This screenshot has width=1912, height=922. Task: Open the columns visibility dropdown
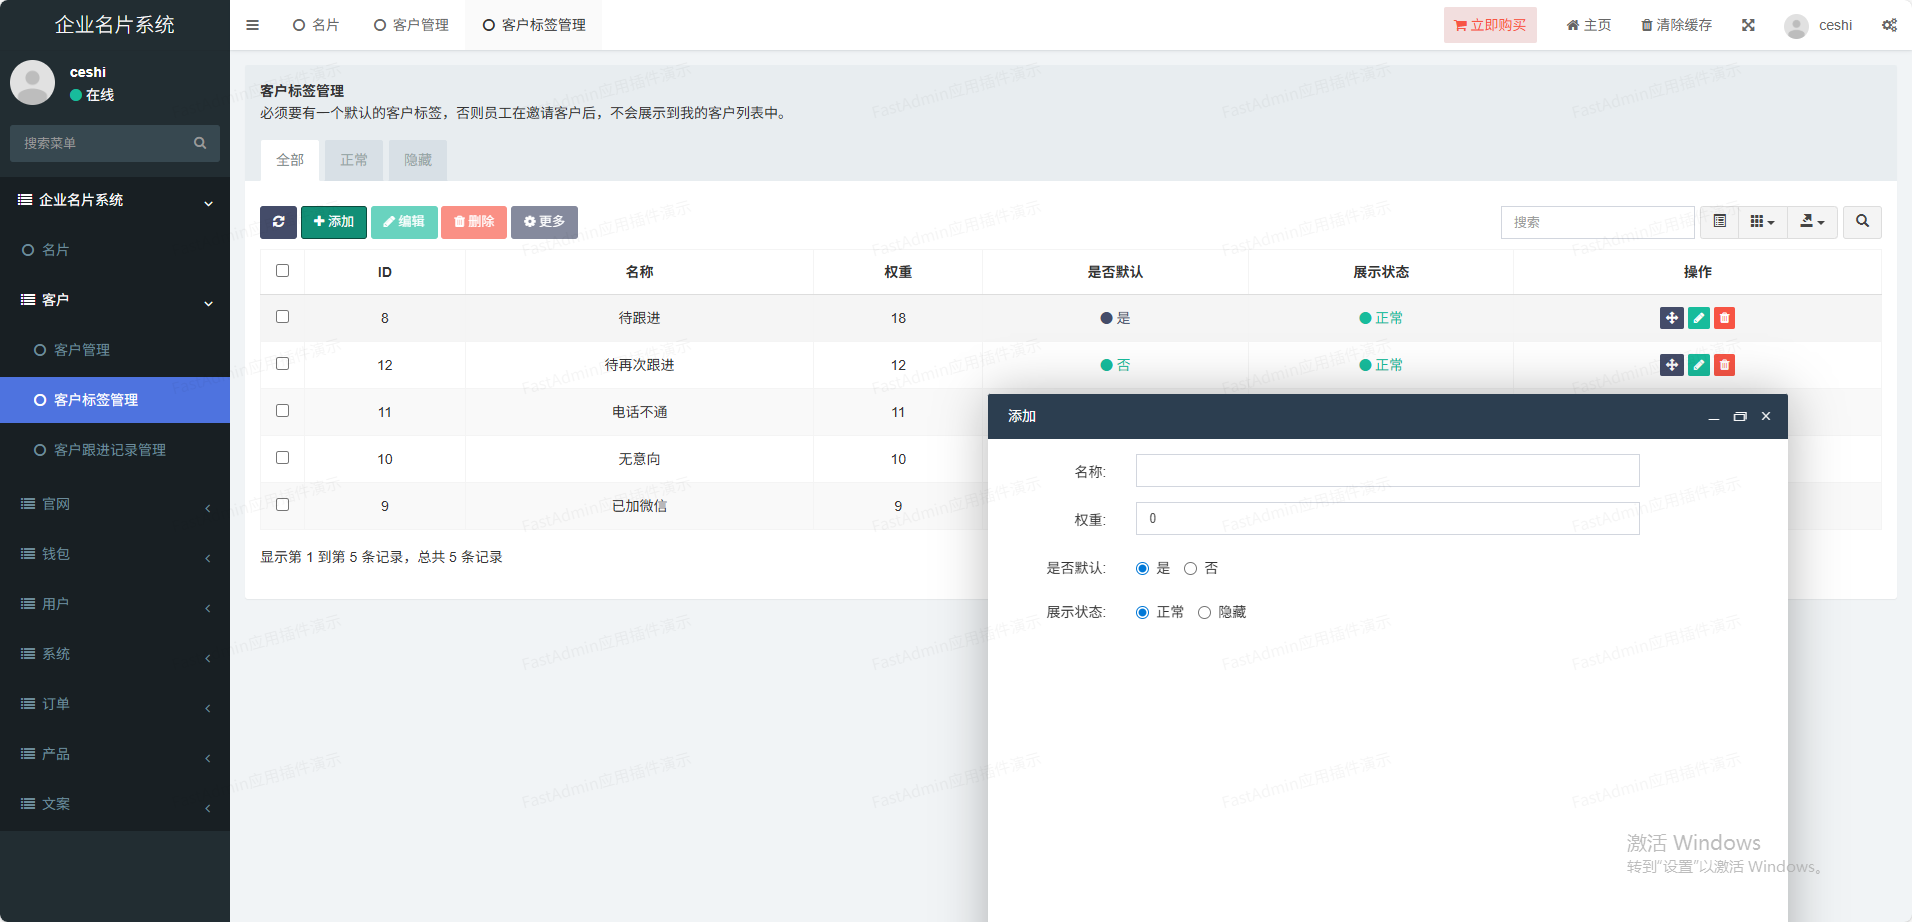(1762, 222)
